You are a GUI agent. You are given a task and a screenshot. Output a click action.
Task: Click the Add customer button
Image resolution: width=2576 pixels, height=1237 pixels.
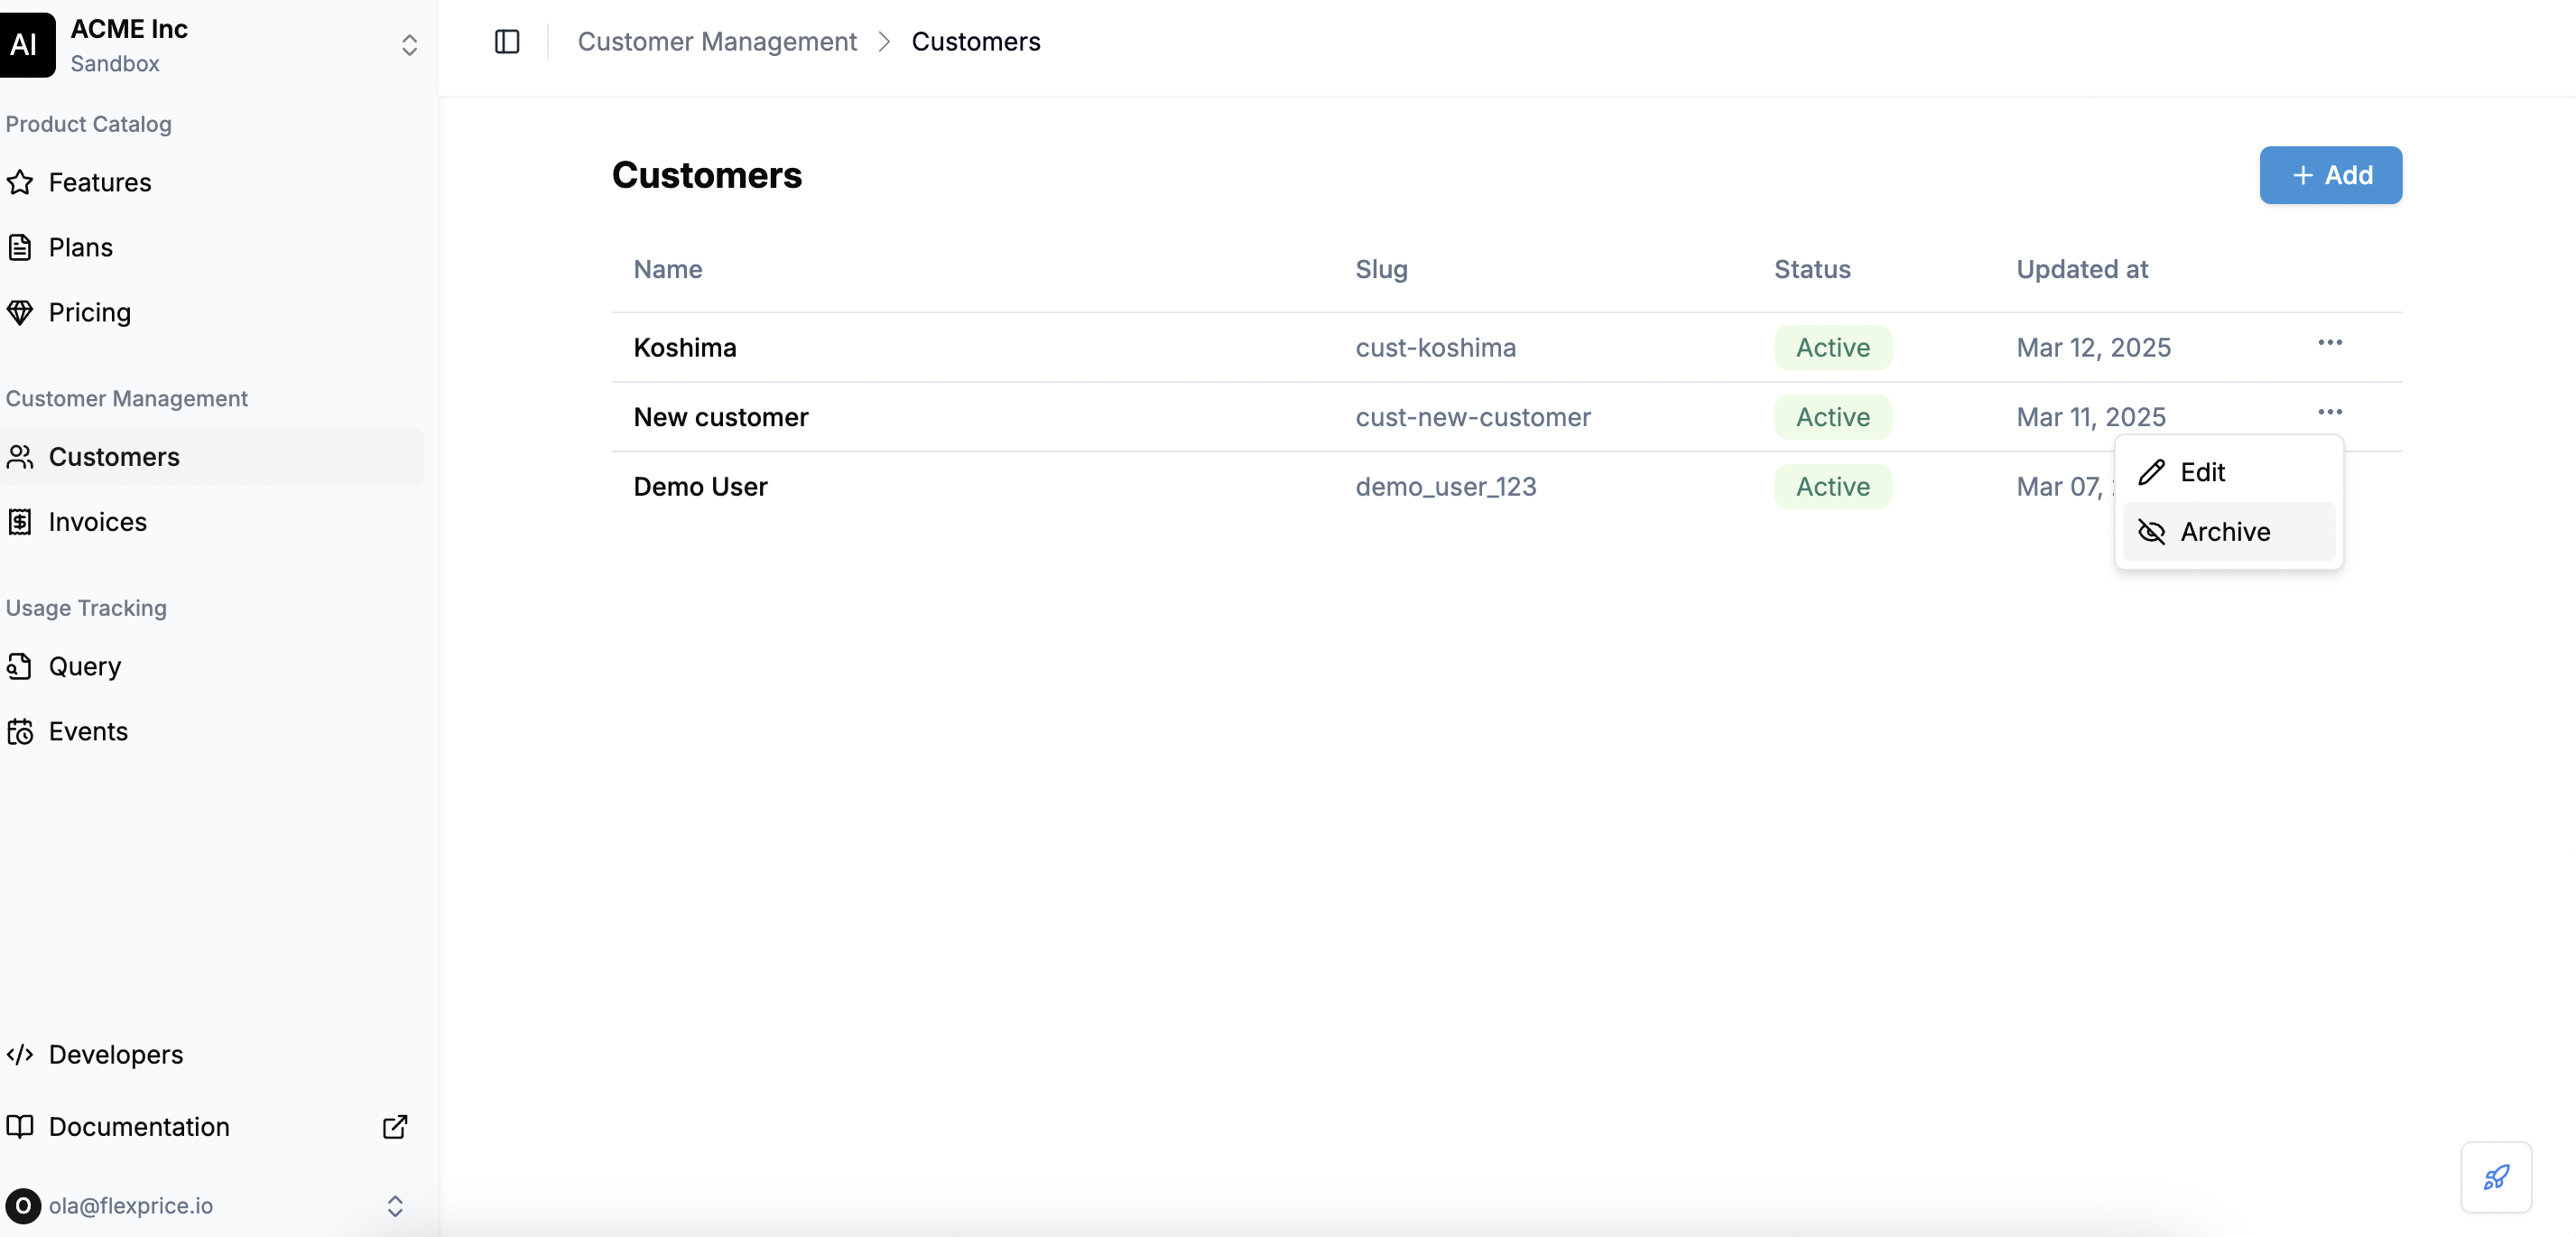2330,175
